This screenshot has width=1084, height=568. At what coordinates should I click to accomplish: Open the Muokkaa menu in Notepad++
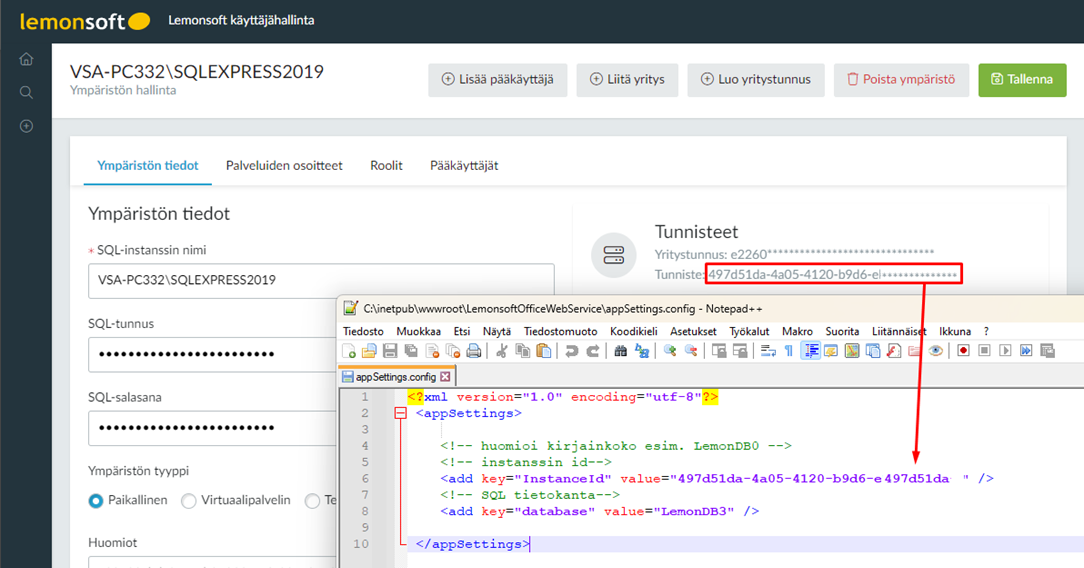[x=418, y=332]
